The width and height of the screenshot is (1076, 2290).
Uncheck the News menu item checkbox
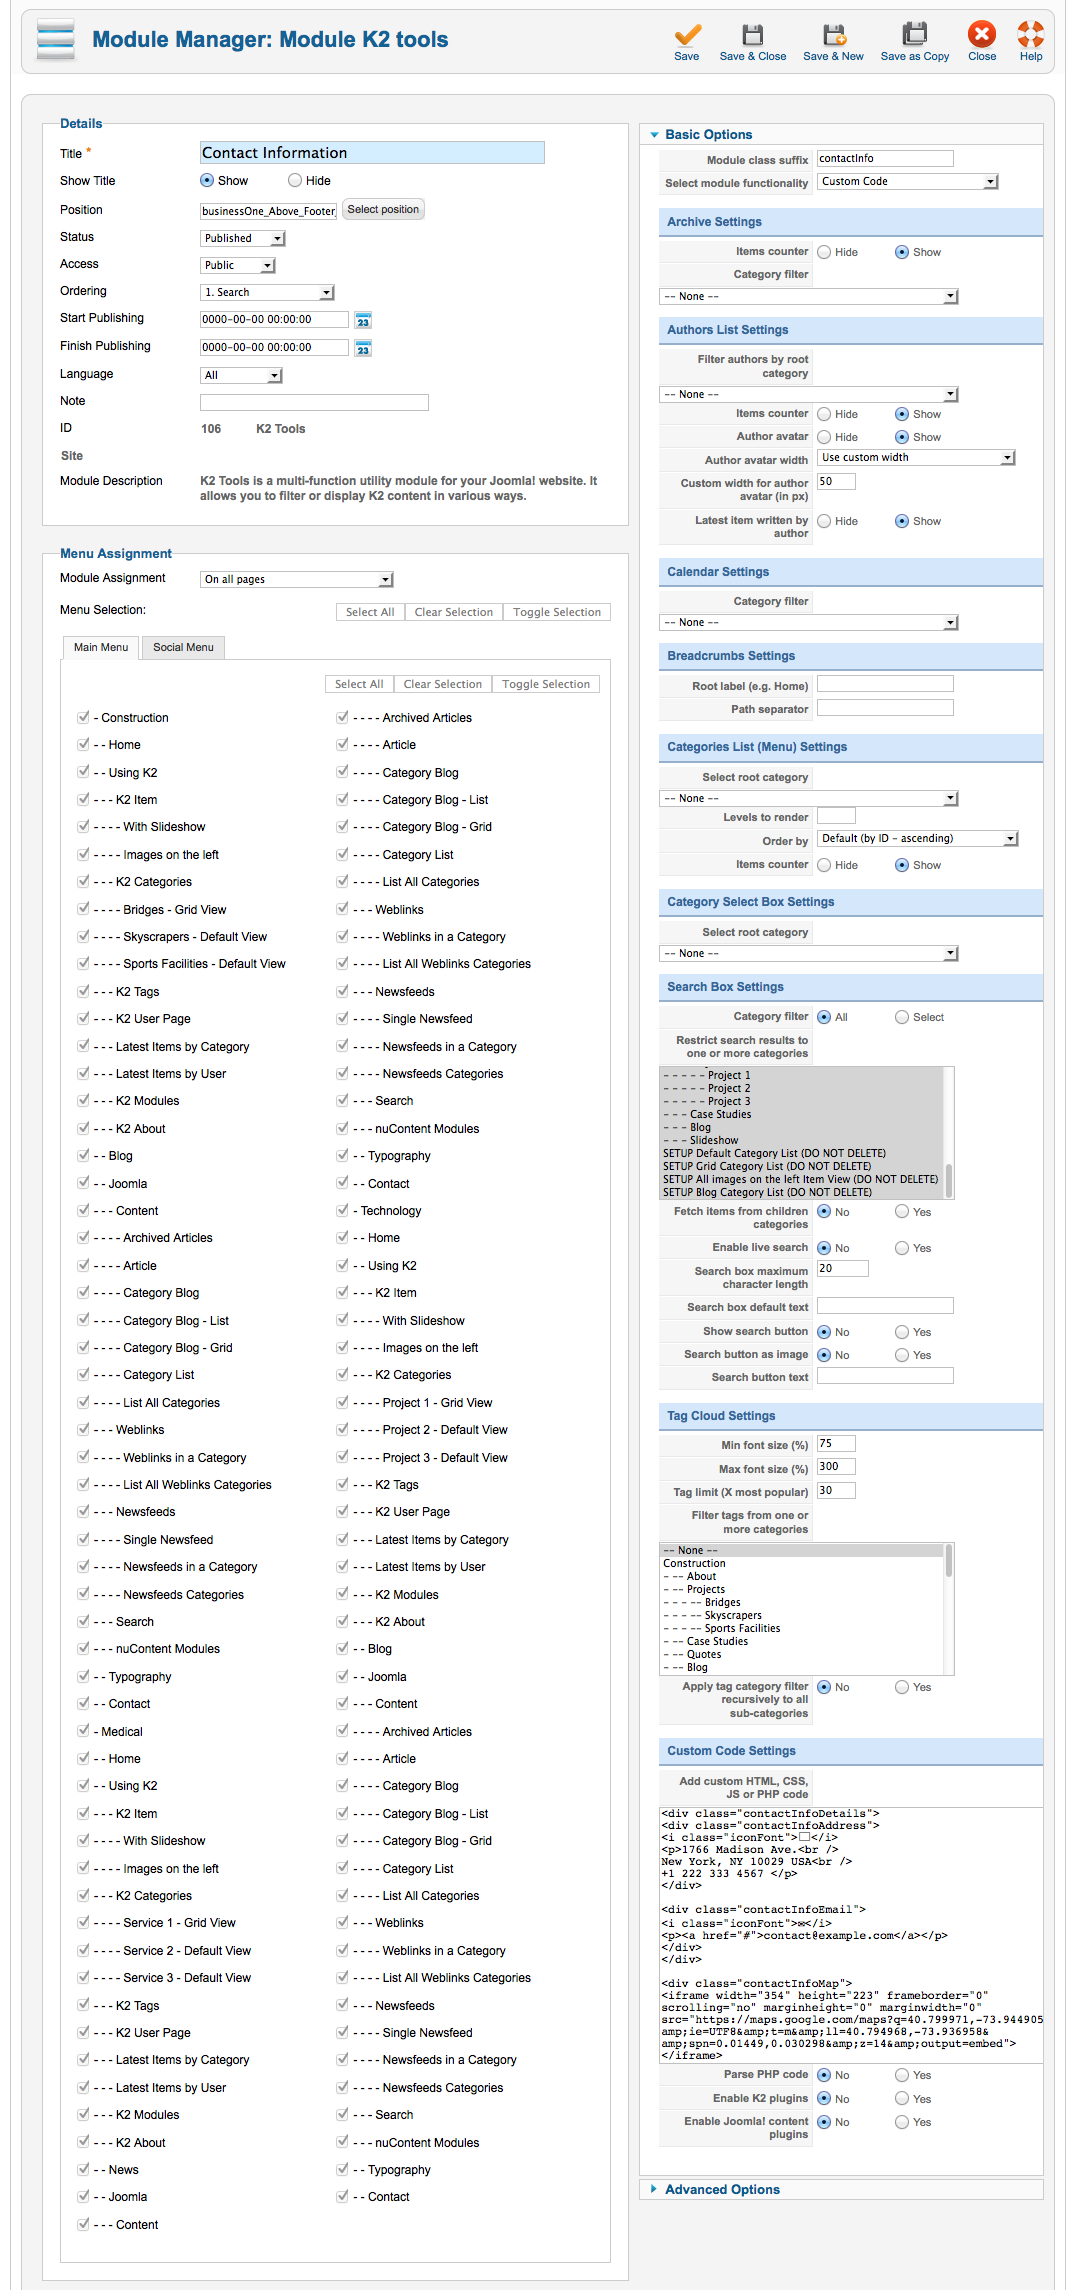(83, 2169)
